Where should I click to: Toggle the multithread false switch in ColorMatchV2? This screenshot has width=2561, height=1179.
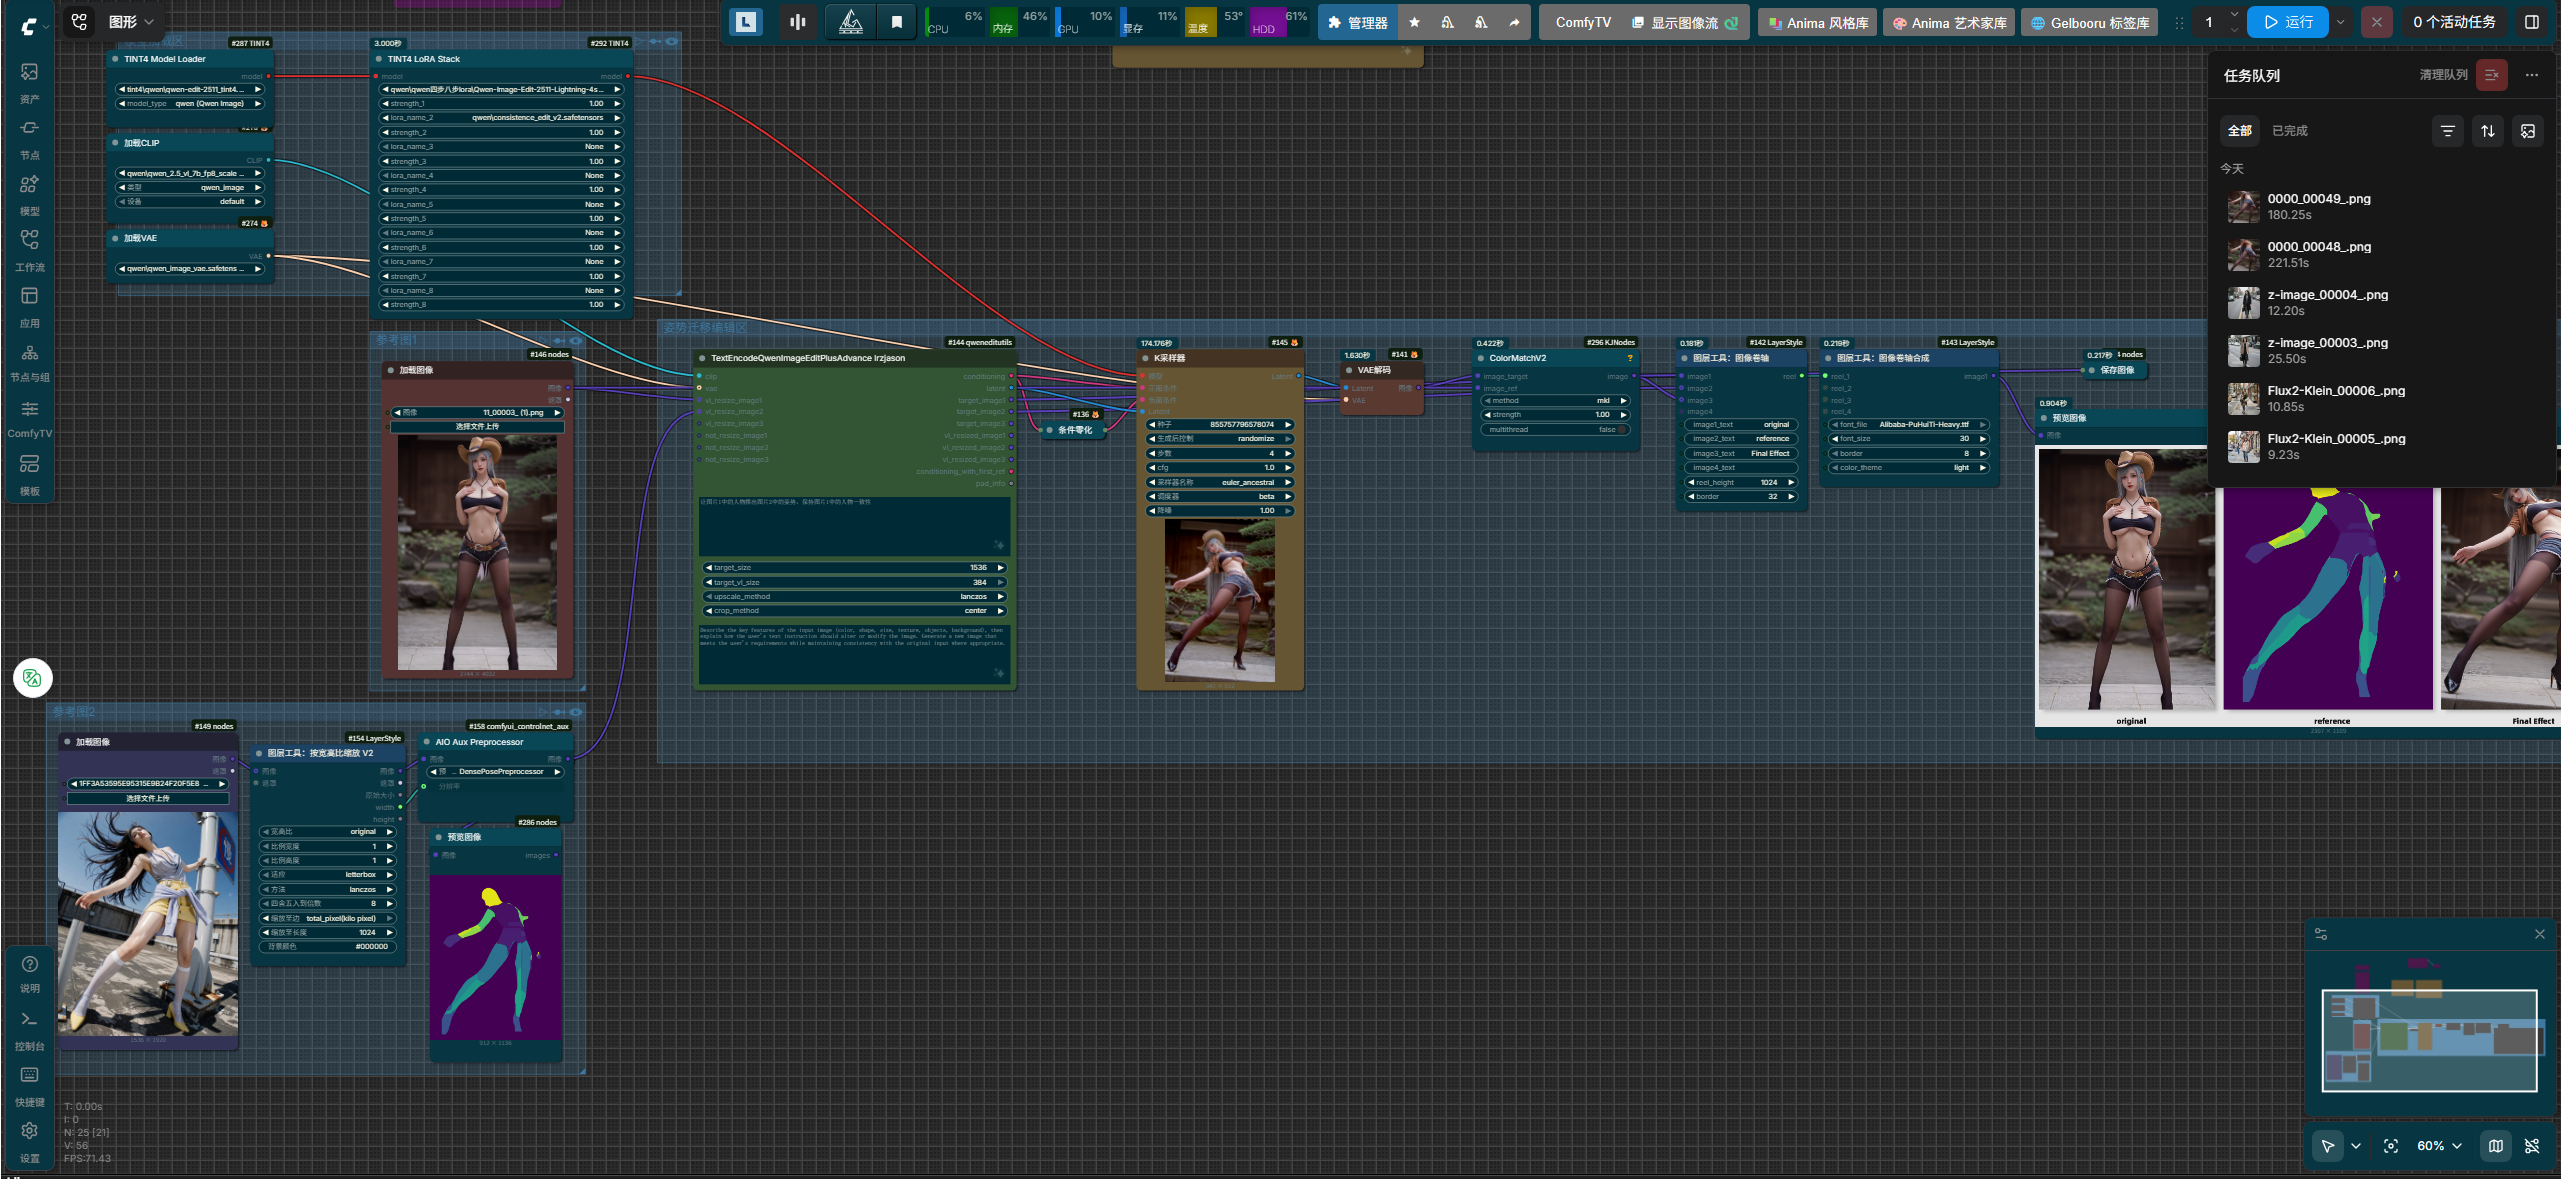tap(1553, 430)
